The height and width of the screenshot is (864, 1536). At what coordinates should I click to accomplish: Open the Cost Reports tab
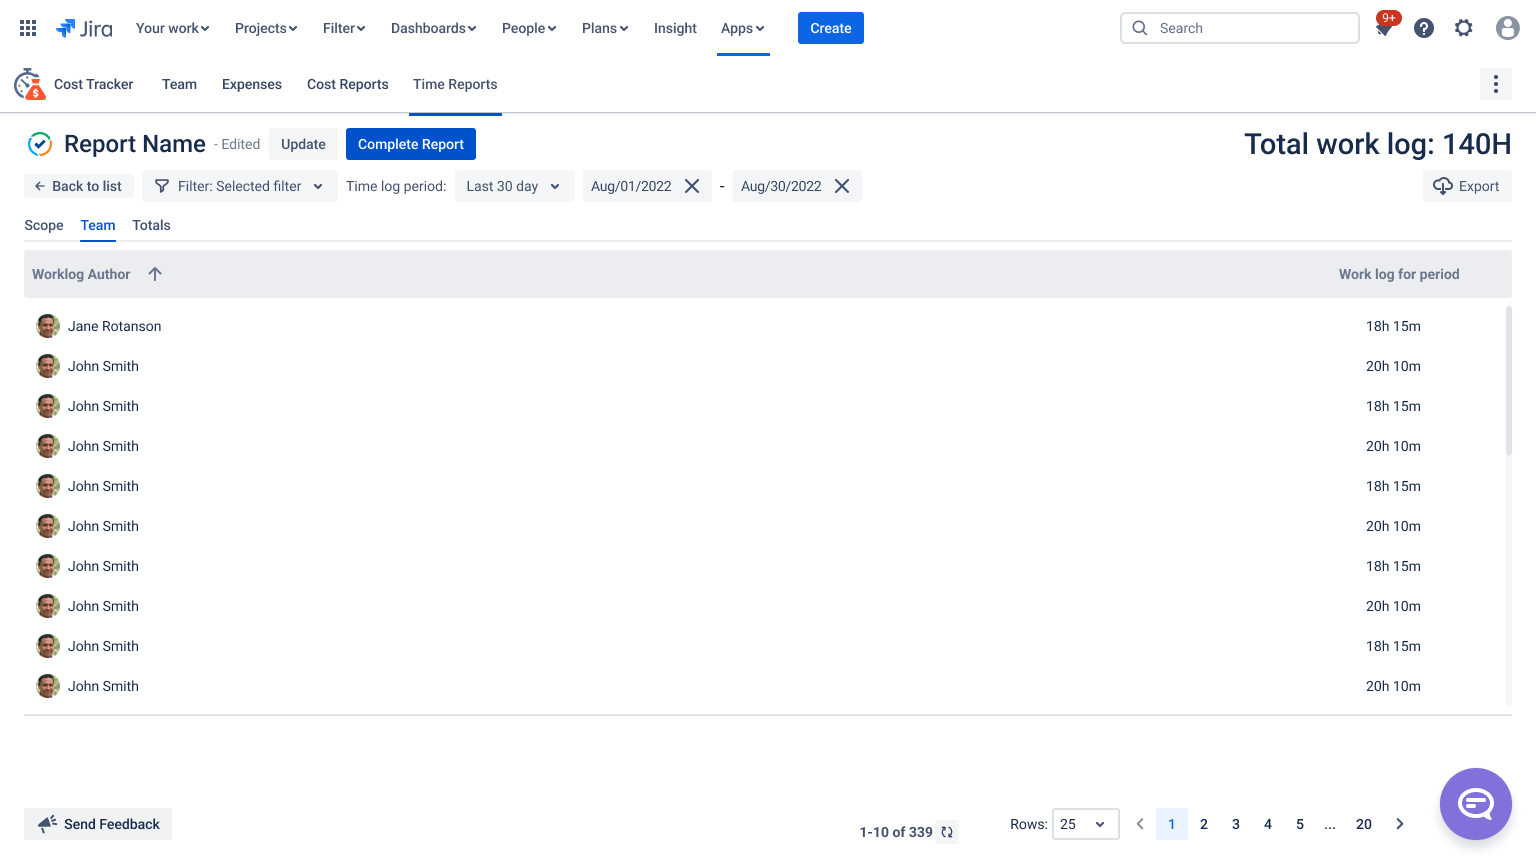pyautogui.click(x=348, y=84)
